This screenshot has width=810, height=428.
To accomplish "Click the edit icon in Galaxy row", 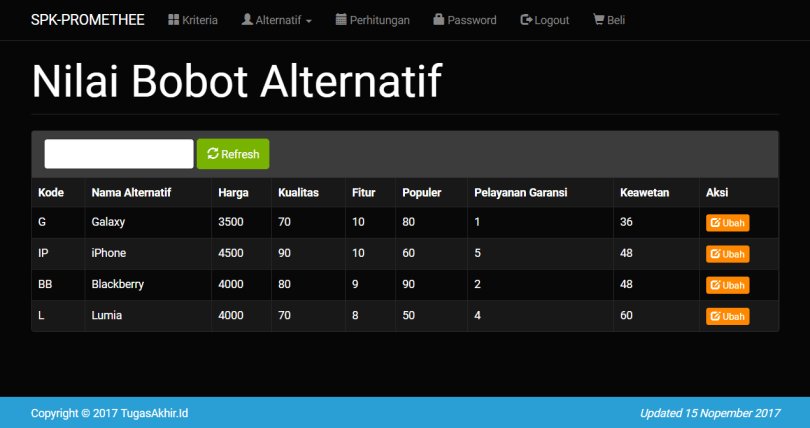I will (715, 223).
